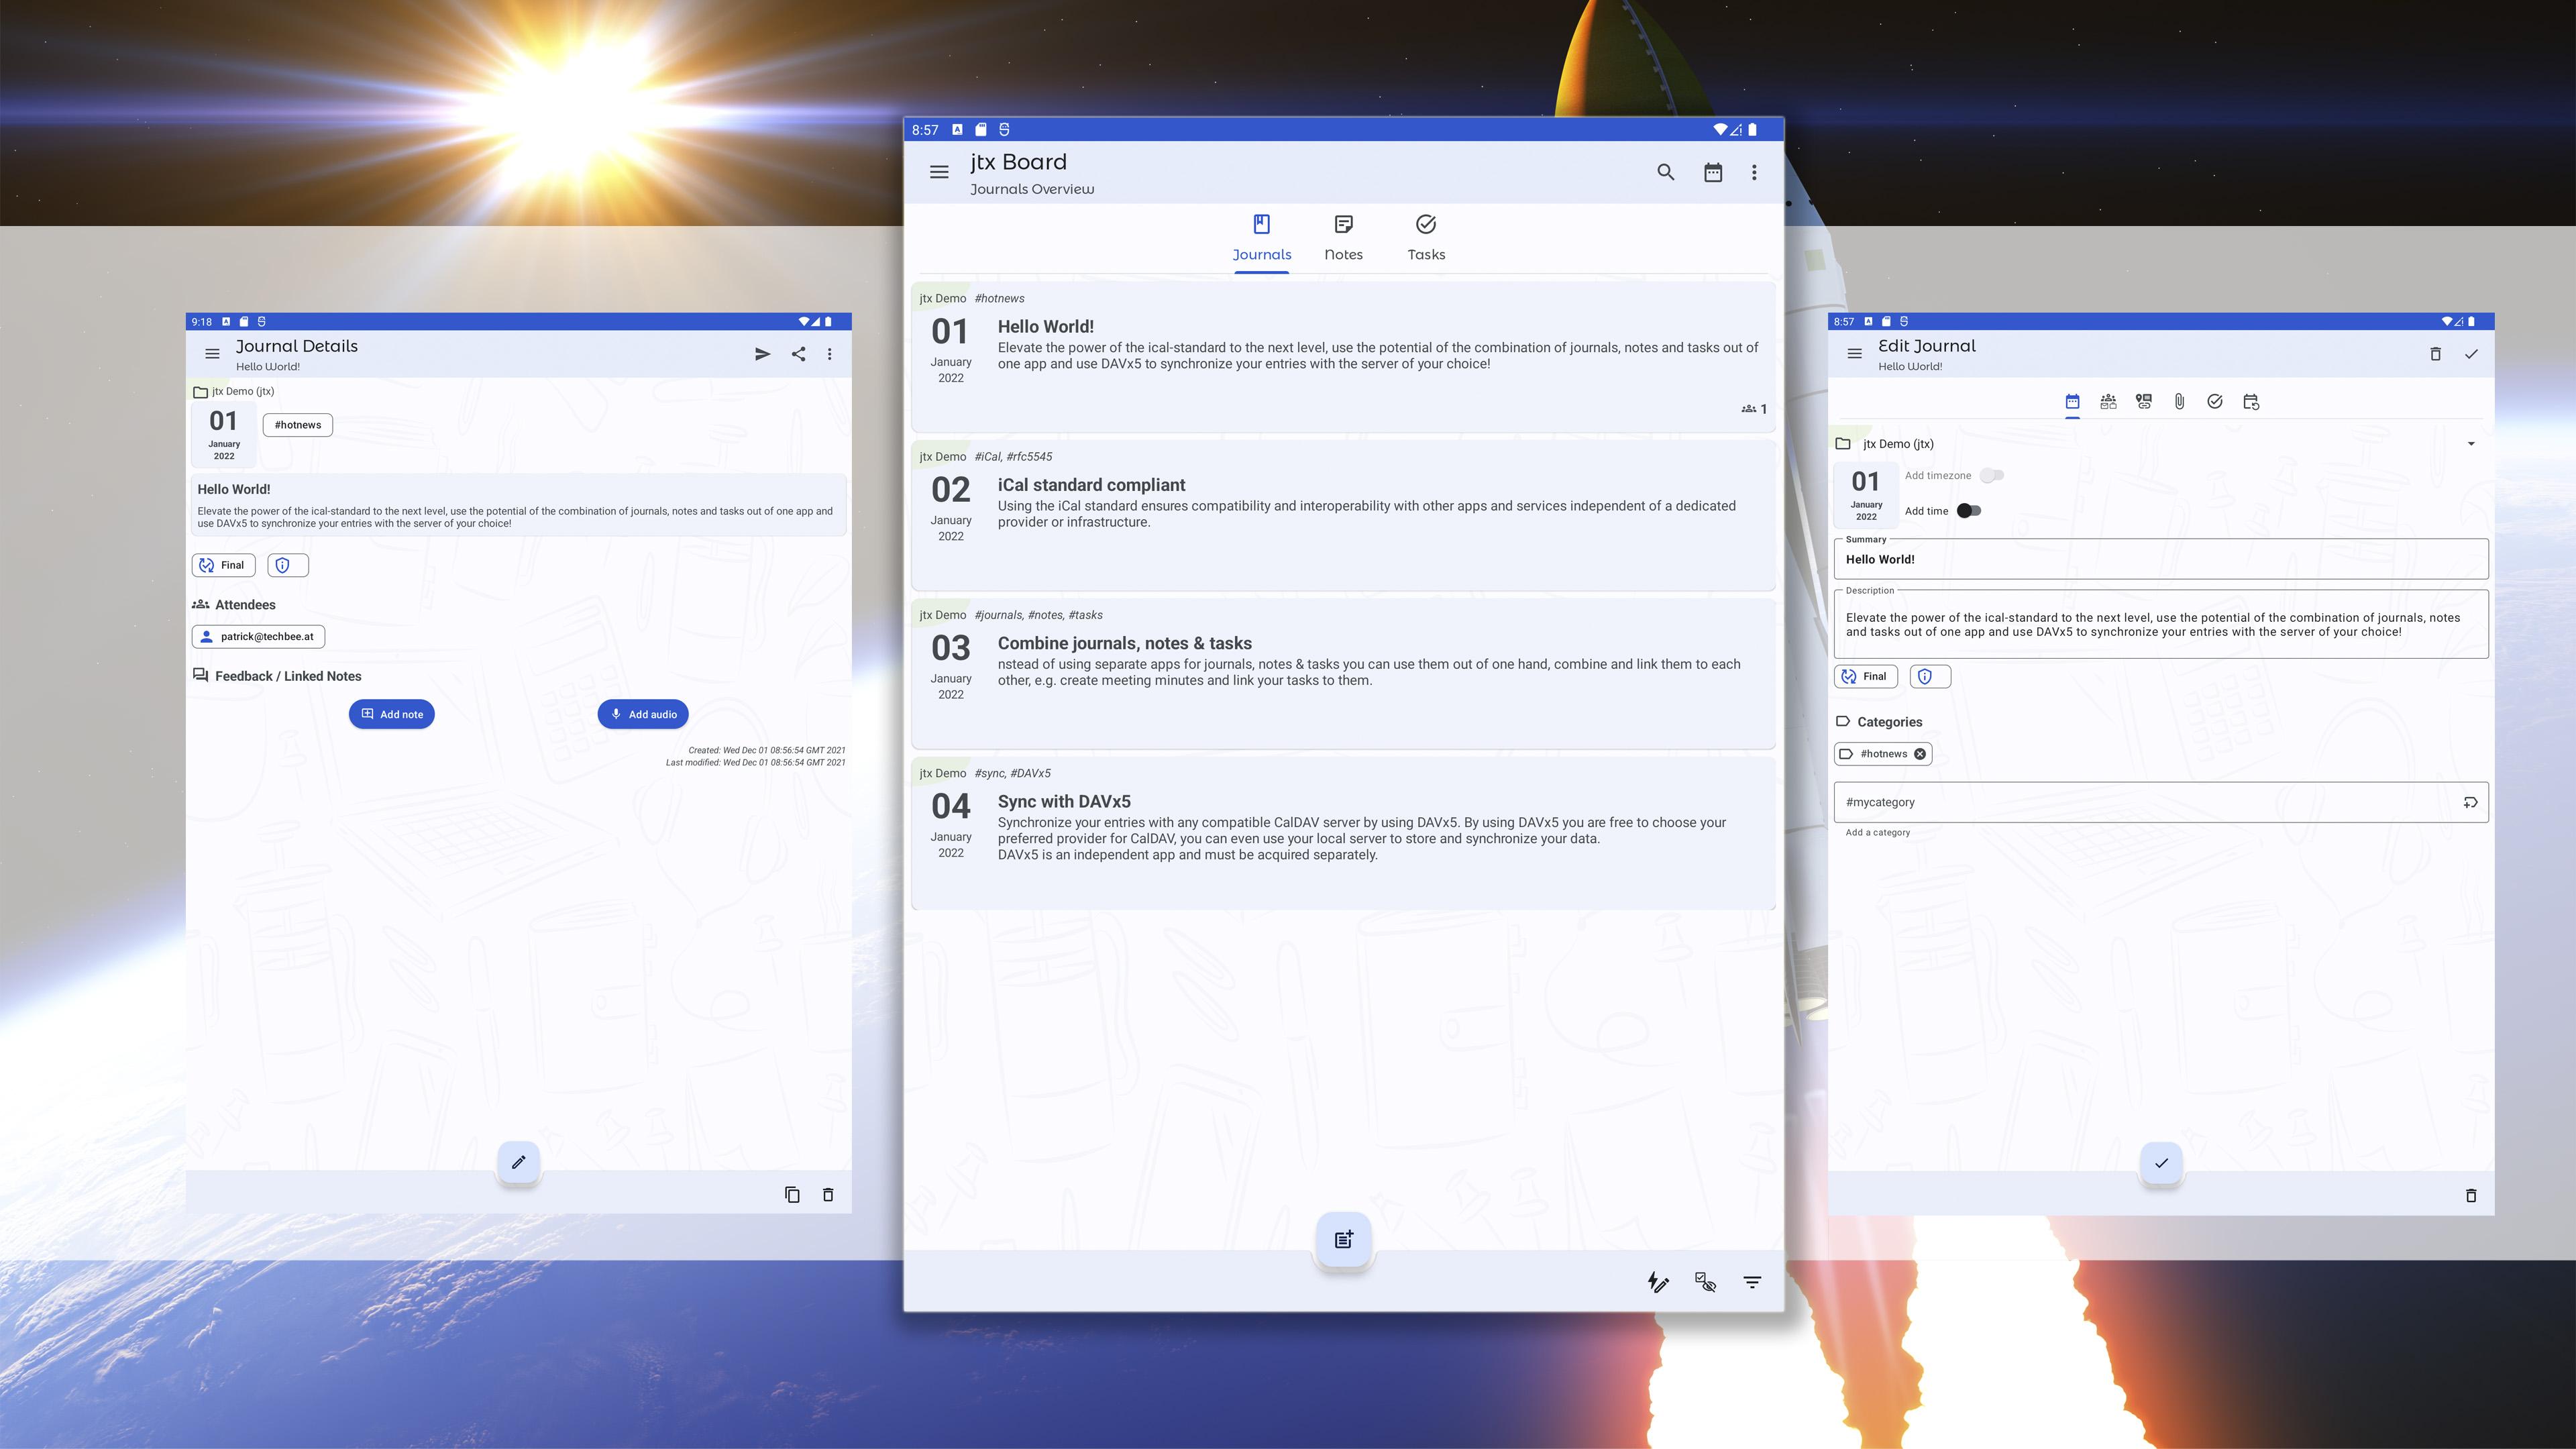The height and width of the screenshot is (1449, 2576).
Task: Click the copy icon in Journal Details
Action: click(792, 1195)
